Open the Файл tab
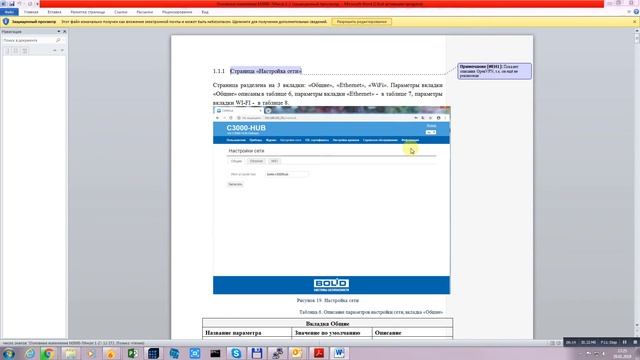 click(x=9, y=12)
